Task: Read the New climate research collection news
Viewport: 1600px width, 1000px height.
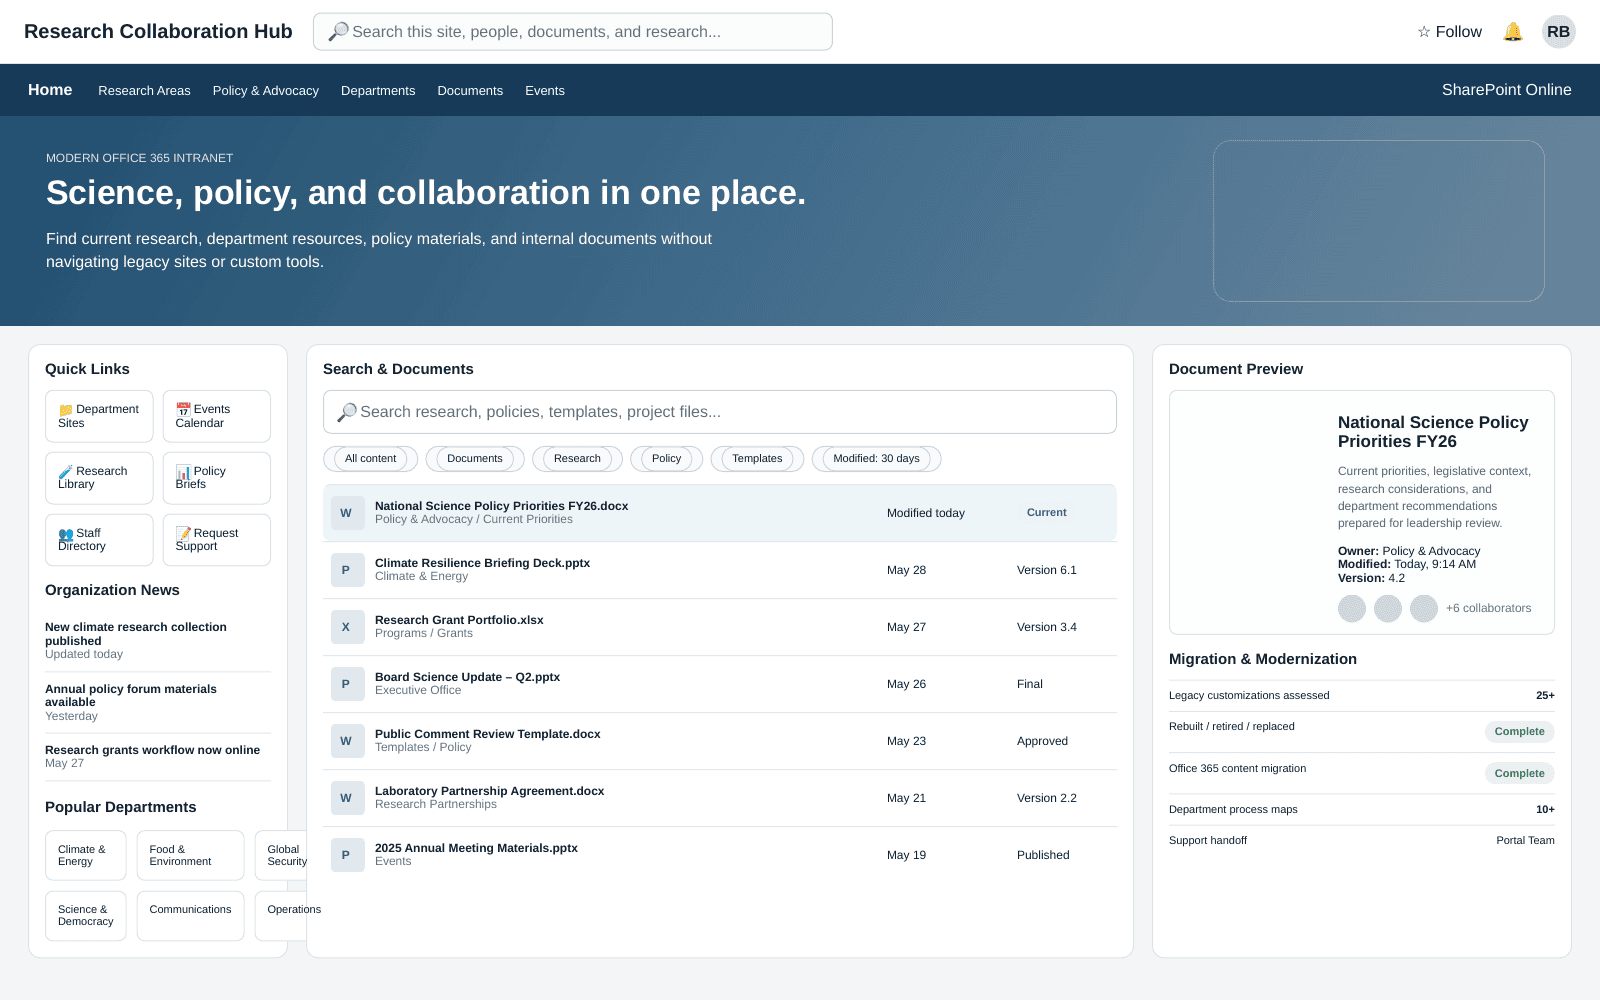Action: [x=158, y=641]
